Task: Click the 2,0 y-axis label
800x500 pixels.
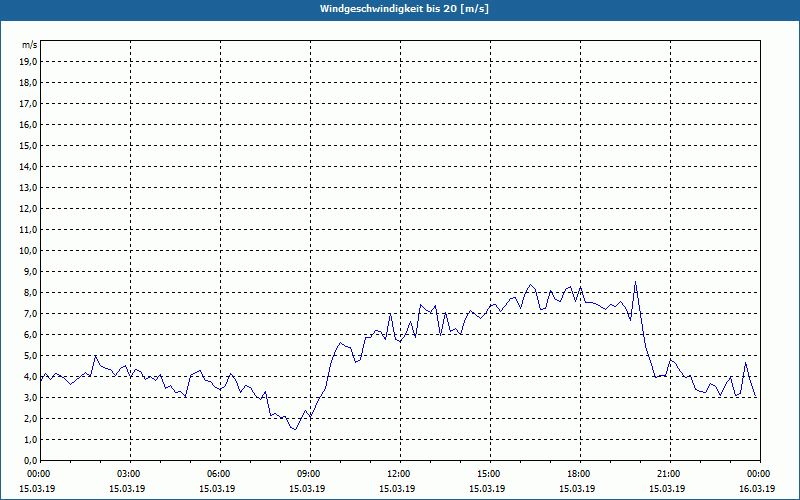Action: [30, 419]
